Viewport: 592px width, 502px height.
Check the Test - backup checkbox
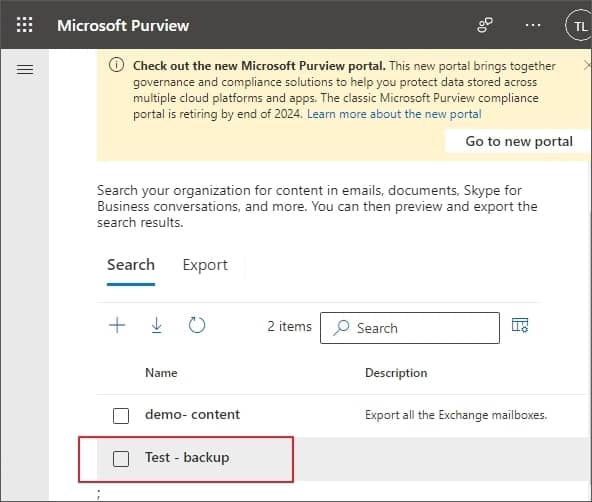pyautogui.click(x=121, y=459)
